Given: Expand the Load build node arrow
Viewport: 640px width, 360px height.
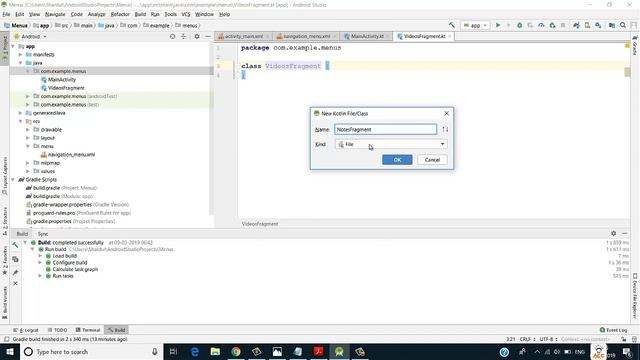Looking at the screenshot, I should (40, 256).
